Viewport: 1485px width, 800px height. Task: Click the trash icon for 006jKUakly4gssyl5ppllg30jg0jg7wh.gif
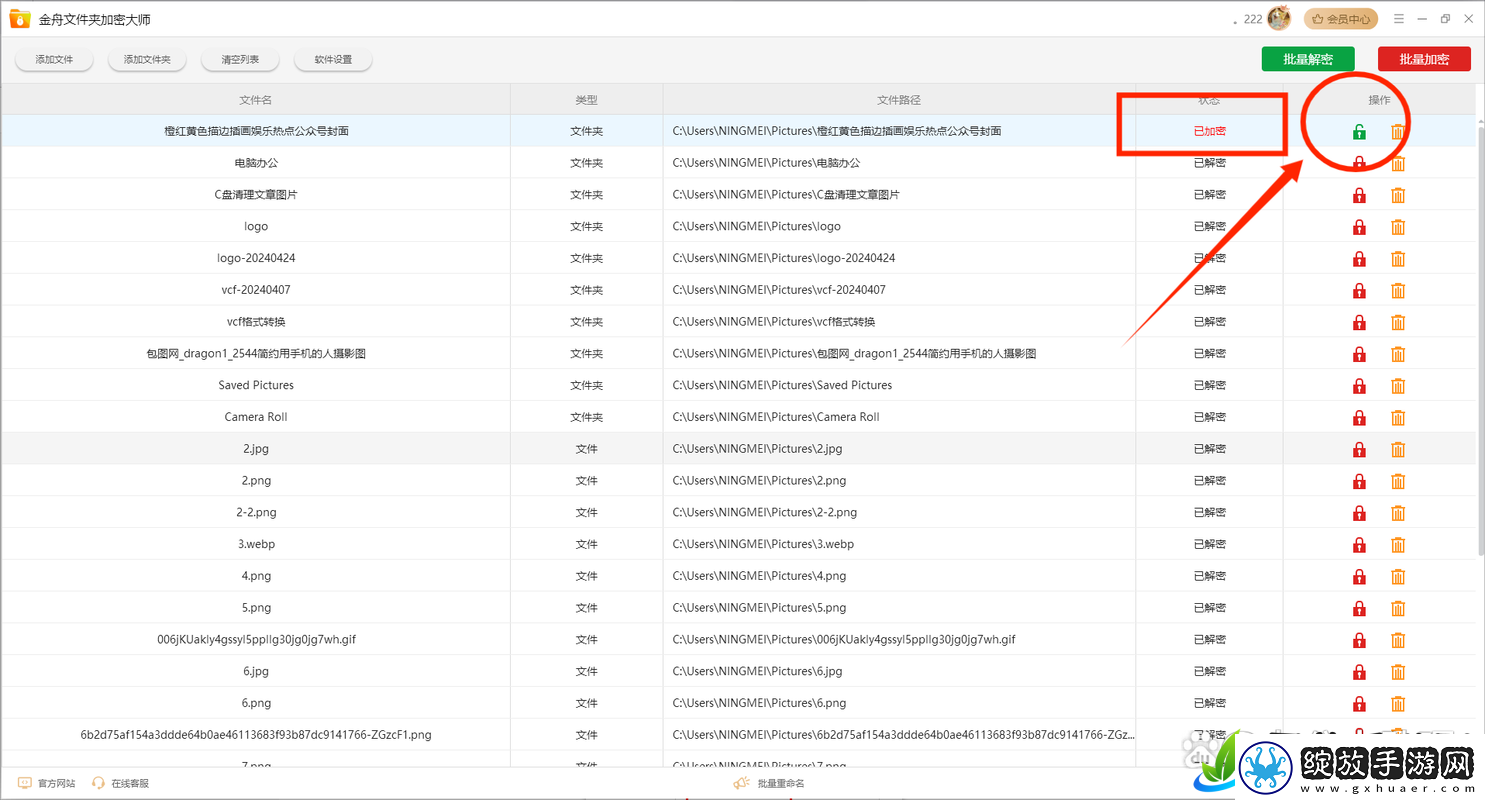click(1398, 640)
